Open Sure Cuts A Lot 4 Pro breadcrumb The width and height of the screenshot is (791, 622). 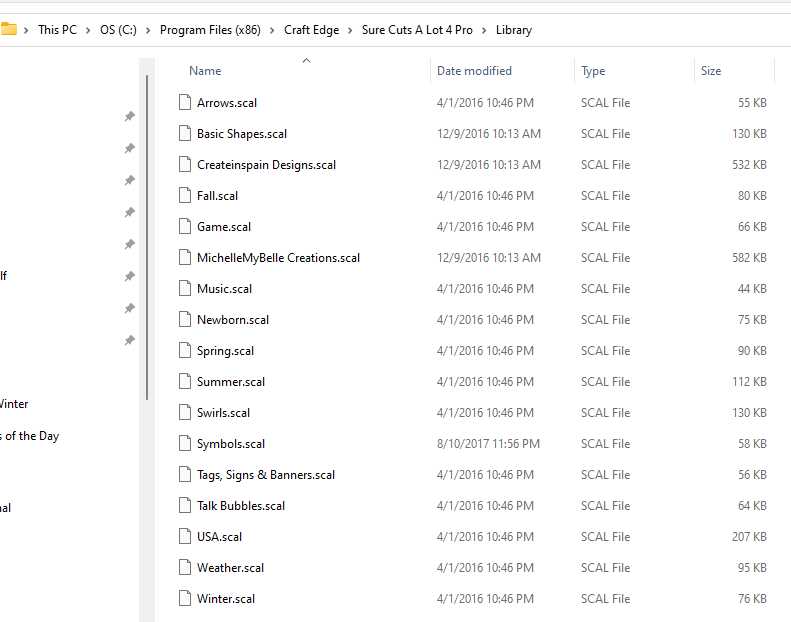tap(417, 30)
